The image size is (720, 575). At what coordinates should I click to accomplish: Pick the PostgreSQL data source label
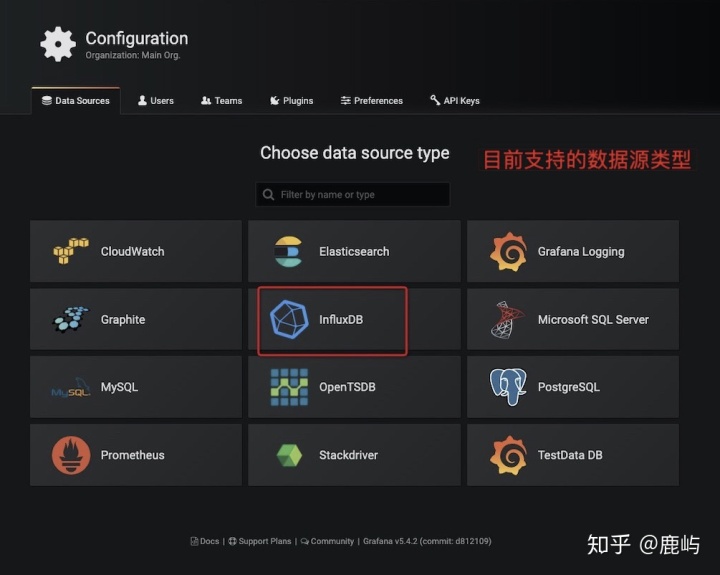[x=568, y=387]
